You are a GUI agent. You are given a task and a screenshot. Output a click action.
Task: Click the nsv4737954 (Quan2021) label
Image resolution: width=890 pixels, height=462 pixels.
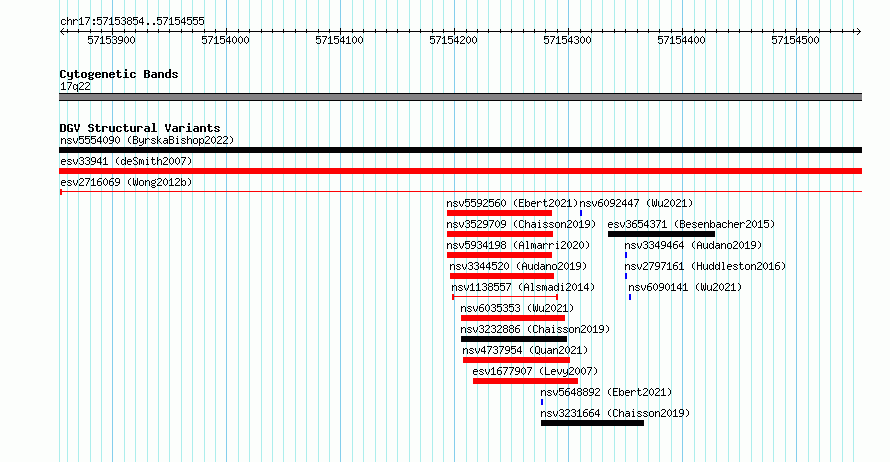coord(525,350)
